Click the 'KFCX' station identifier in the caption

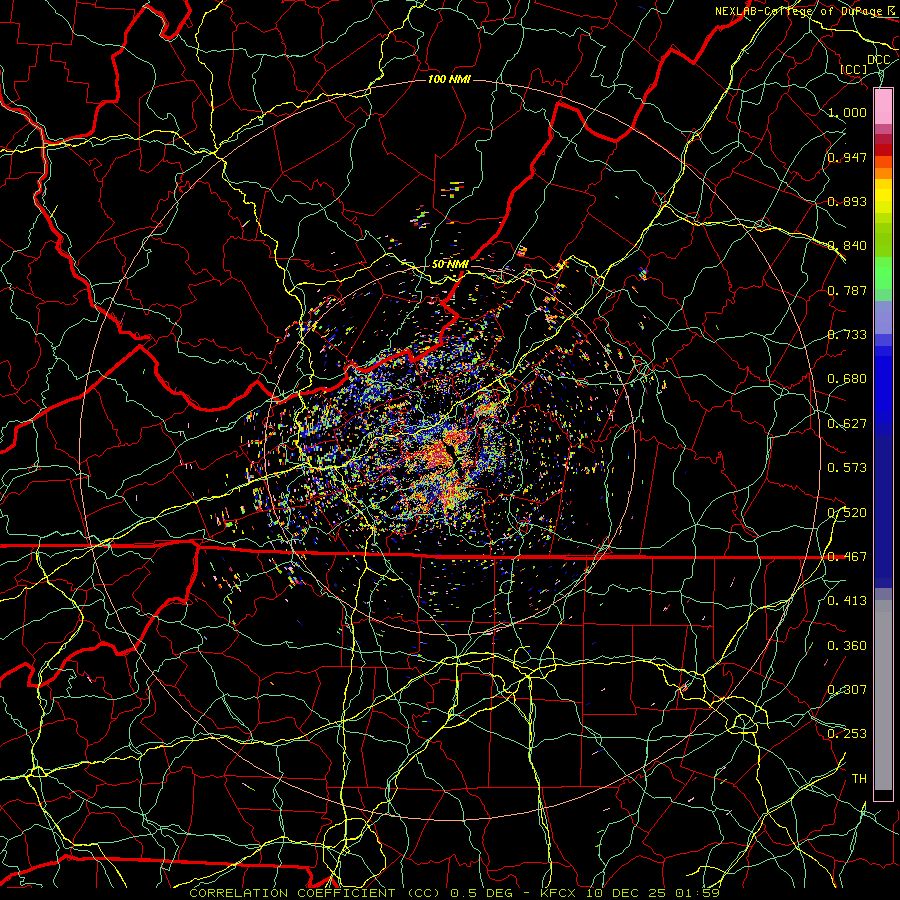click(x=558, y=893)
